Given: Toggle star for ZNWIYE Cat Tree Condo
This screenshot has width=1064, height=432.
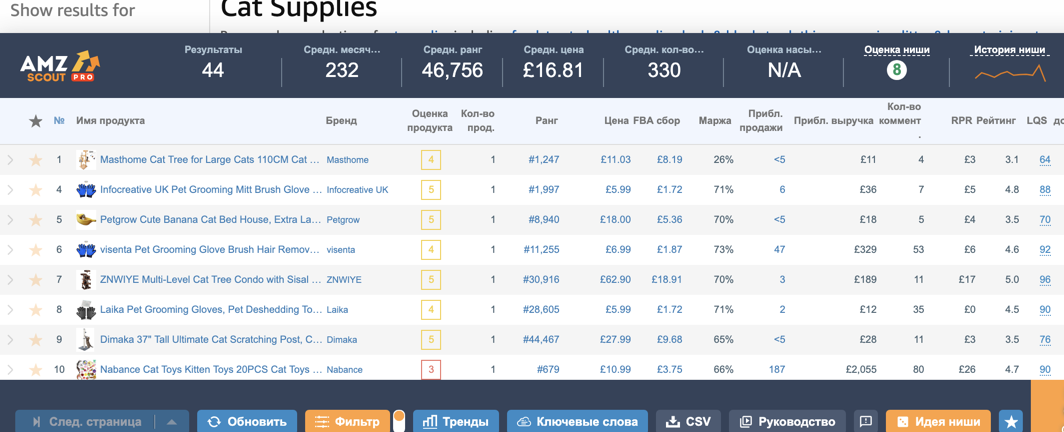Looking at the screenshot, I should tap(35, 280).
